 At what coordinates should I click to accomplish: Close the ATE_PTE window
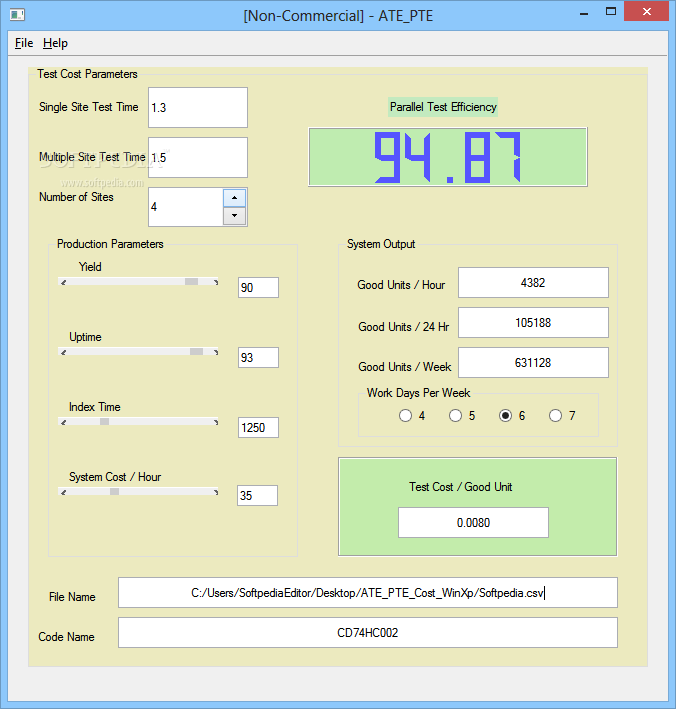pos(647,11)
